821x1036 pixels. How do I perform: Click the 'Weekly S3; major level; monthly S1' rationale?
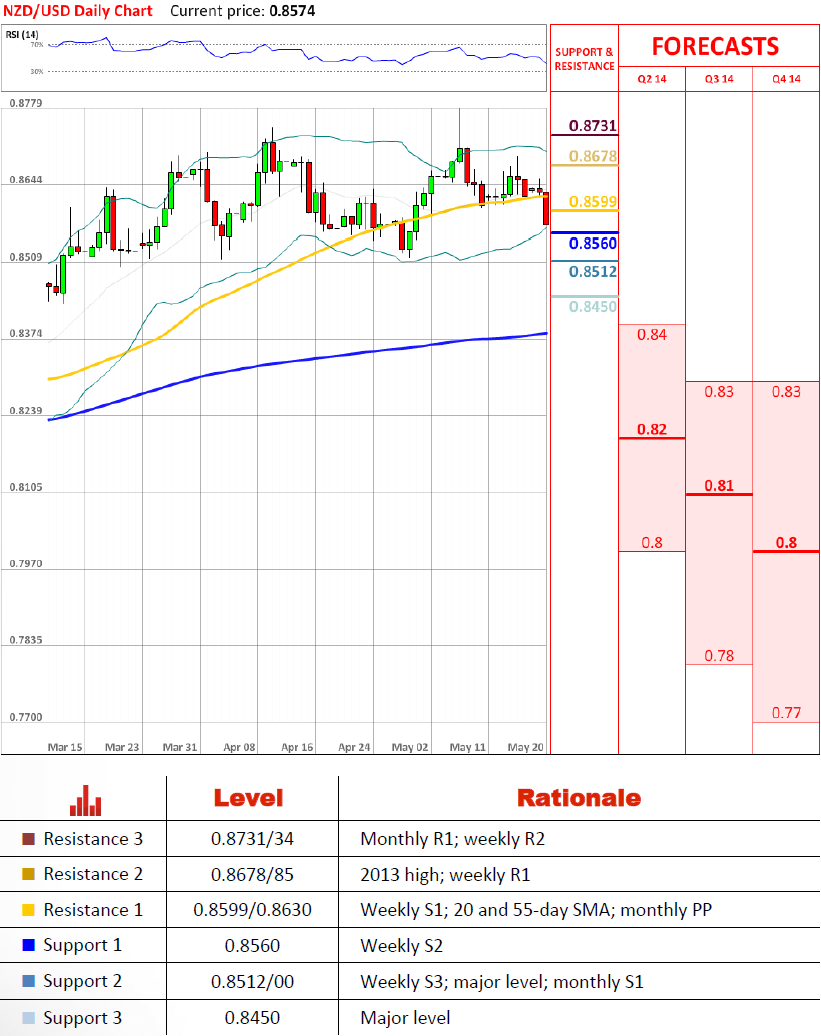click(x=502, y=982)
